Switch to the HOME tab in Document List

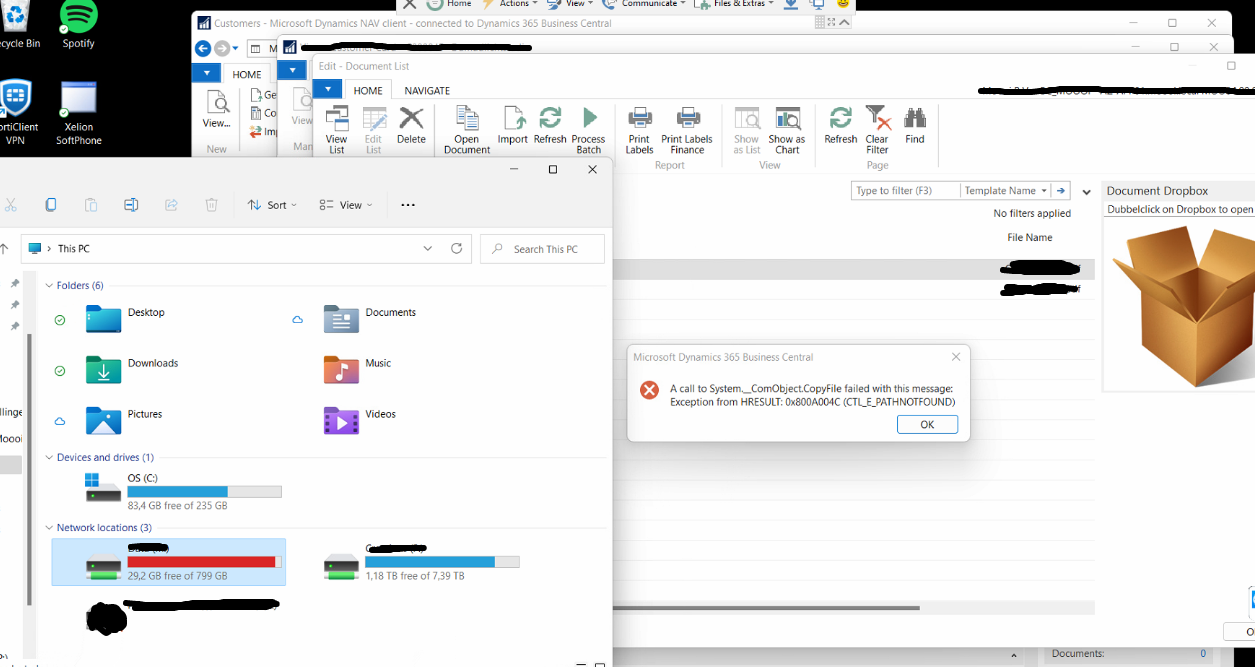click(x=368, y=90)
